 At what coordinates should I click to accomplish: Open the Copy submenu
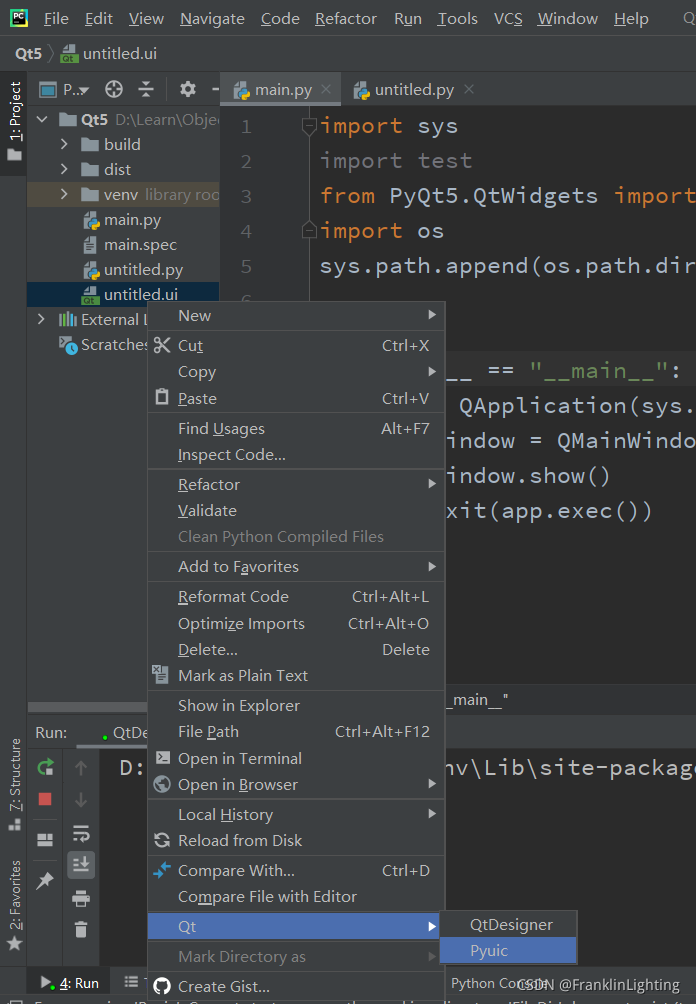pyautogui.click(x=296, y=372)
